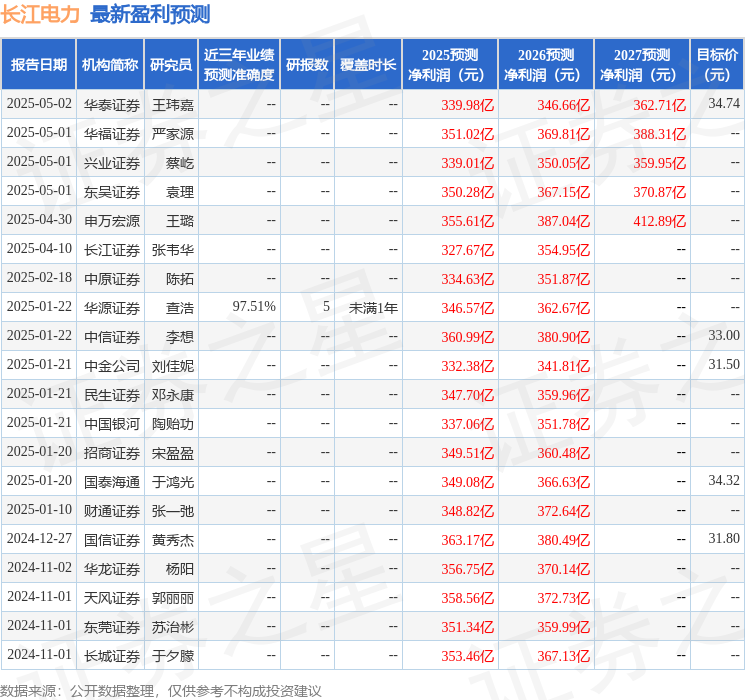The width and height of the screenshot is (745, 700).
Task: Select the 2027预测净利润 column header
Action: [x=642, y=65]
